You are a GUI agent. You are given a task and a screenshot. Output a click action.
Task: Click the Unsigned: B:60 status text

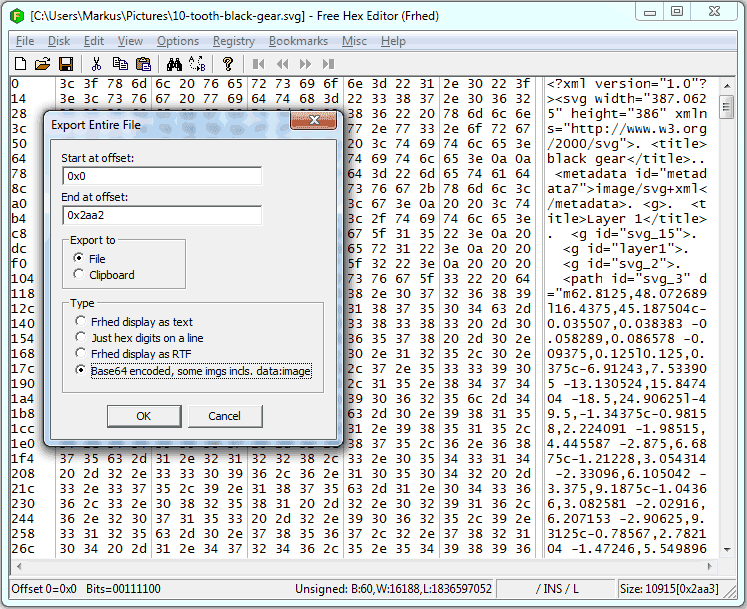click(x=393, y=589)
